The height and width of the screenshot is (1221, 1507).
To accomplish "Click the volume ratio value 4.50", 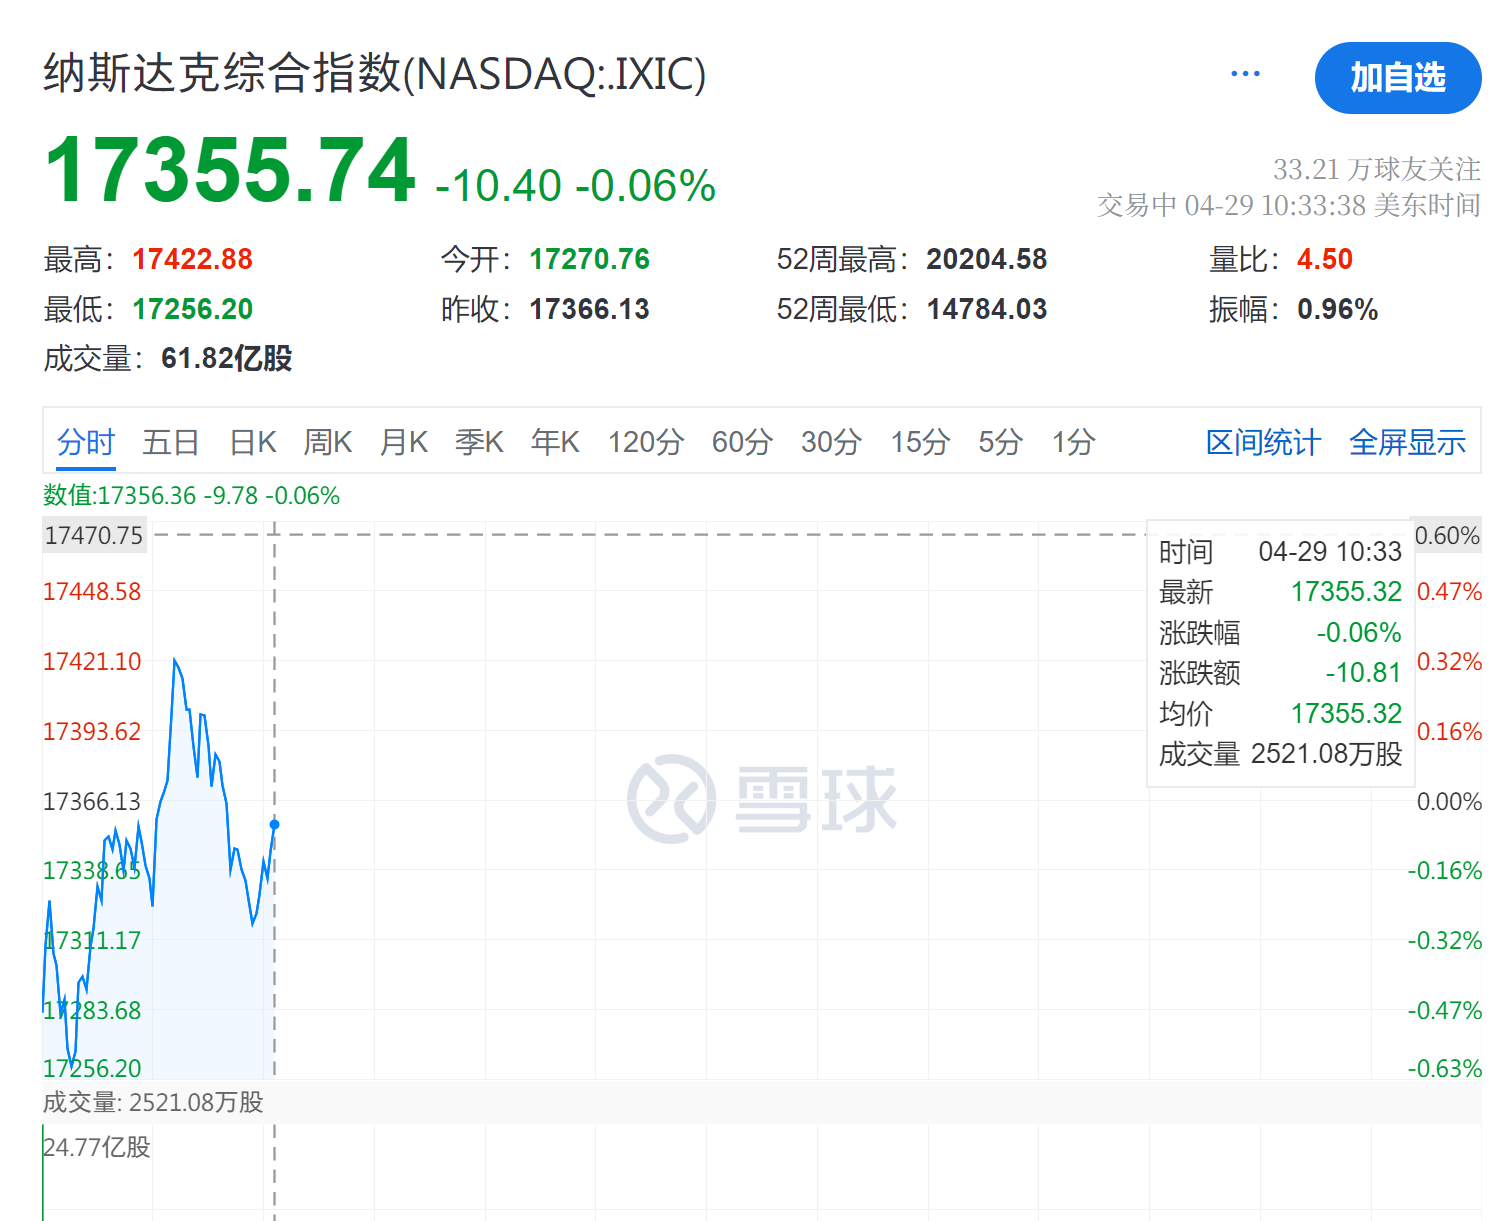I will point(1324,260).
